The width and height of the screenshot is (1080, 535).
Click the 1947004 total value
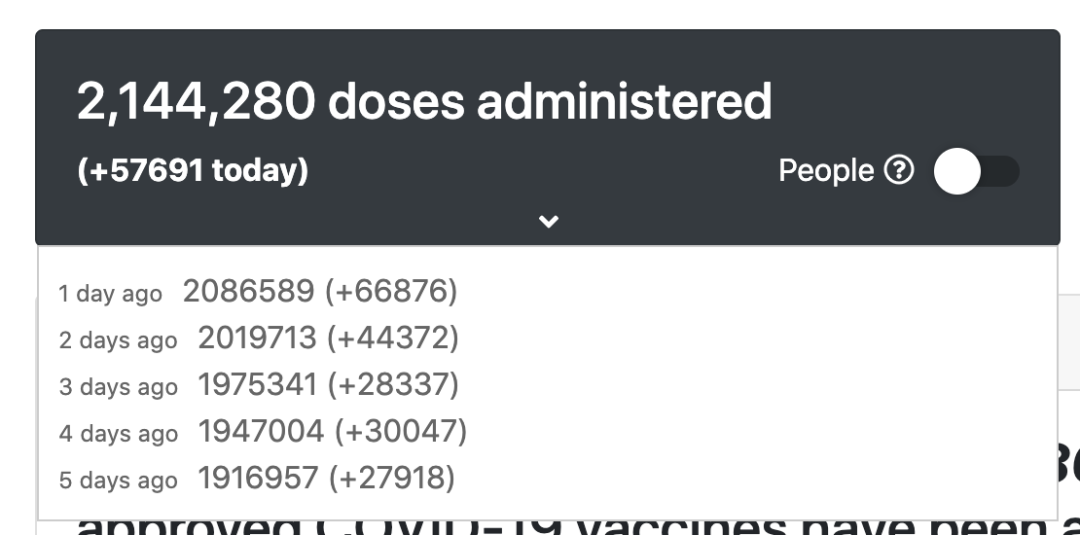261,431
